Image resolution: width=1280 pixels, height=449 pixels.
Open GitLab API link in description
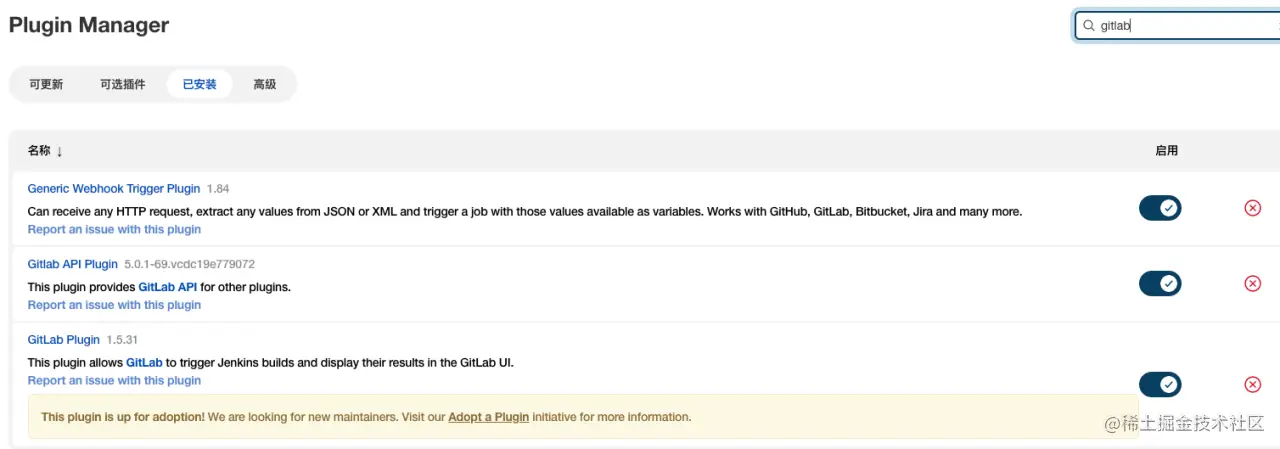167,287
